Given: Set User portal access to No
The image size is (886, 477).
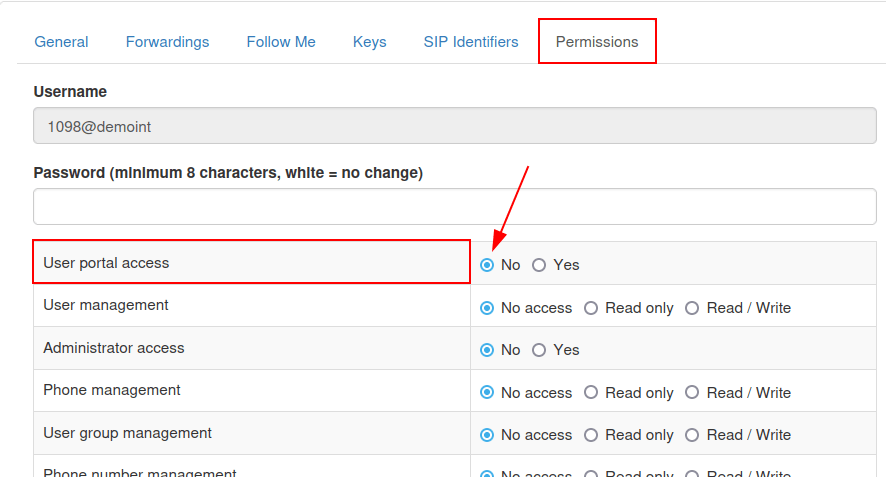Looking at the screenshot, I should point(487,265).
